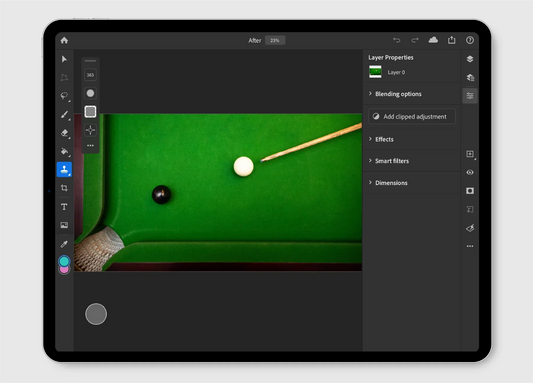Toggle the Layer Properties panel
Screen dimensions: 533x383
click(x=470, y=96)
